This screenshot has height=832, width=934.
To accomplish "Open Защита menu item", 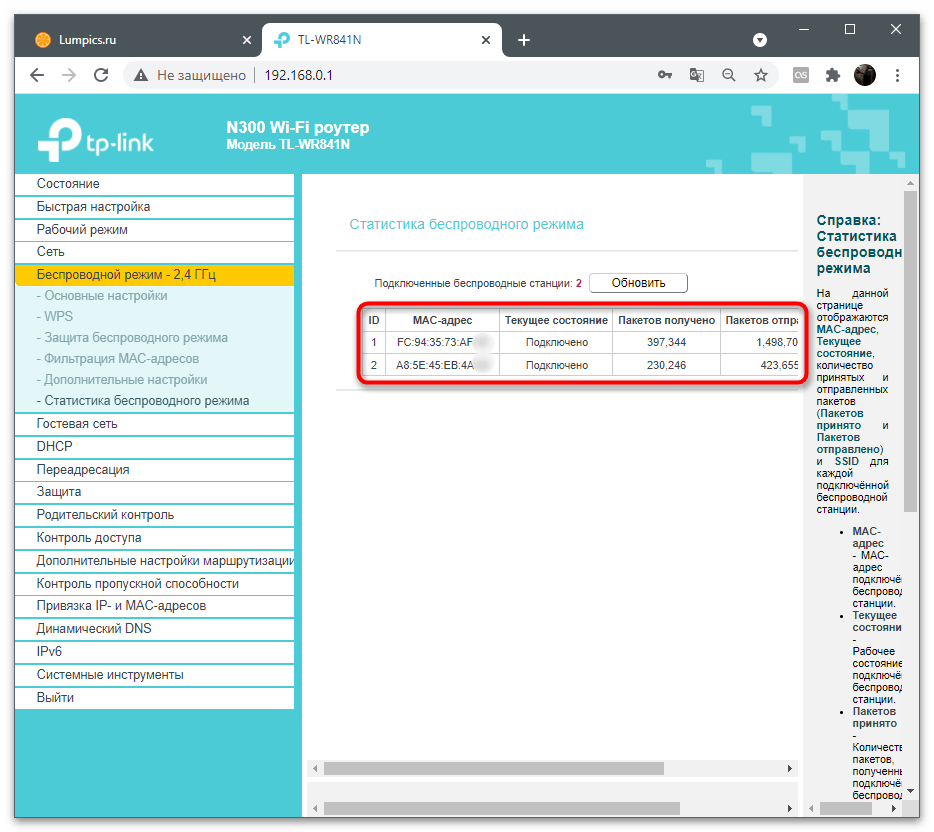I will pyautogui.click(x=154, y=491).
